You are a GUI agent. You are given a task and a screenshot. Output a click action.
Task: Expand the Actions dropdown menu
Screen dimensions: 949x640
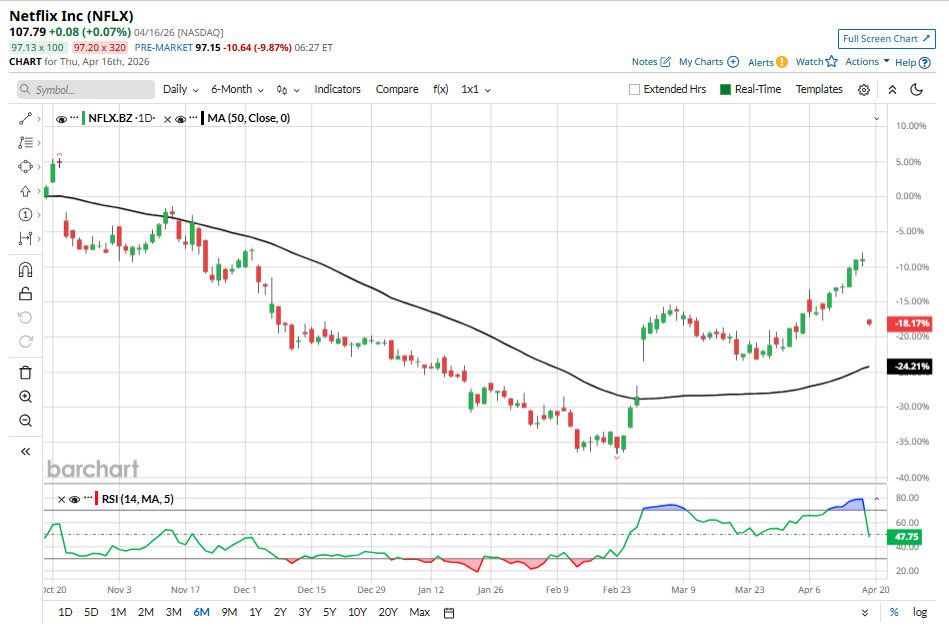coord(867,61)
